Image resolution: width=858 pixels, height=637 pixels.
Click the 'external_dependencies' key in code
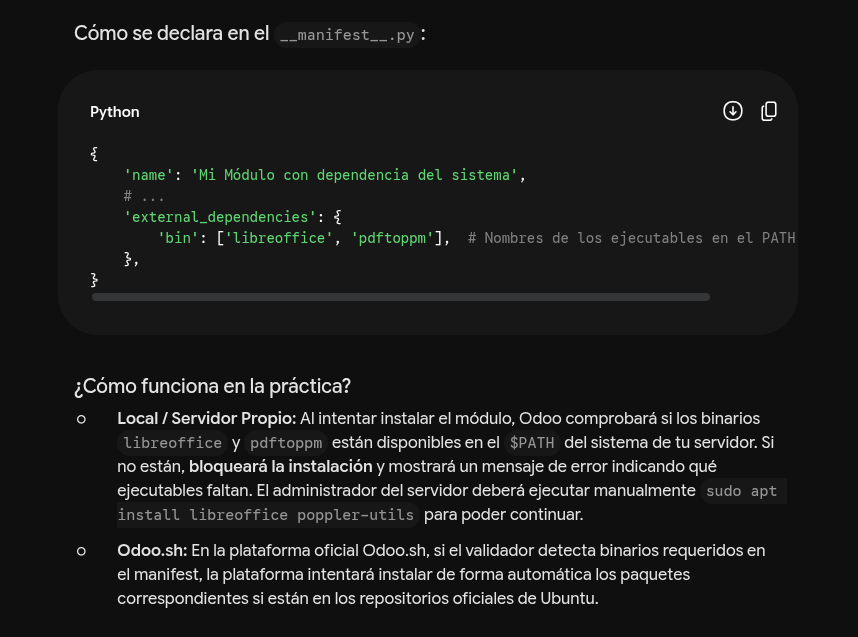point(220,217)
